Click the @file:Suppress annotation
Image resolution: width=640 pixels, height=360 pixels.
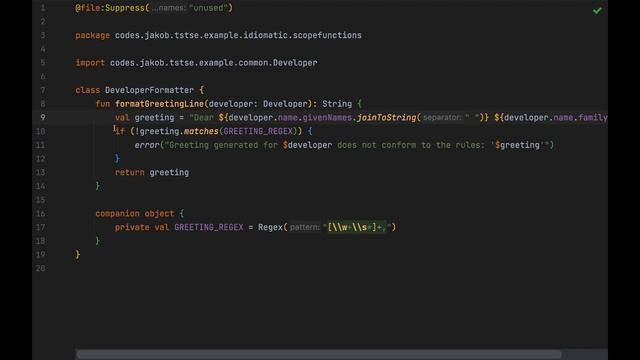point(110,8)
